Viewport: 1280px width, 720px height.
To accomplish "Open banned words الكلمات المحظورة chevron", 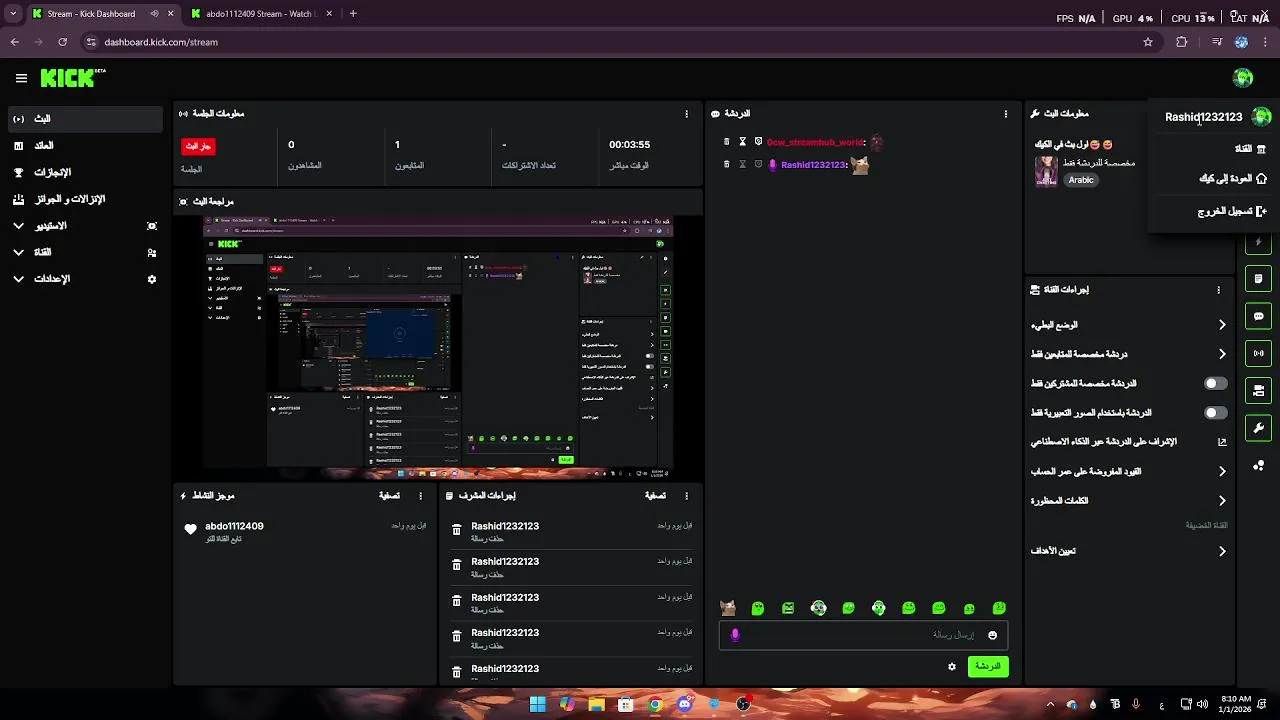I will (1222, 501).
